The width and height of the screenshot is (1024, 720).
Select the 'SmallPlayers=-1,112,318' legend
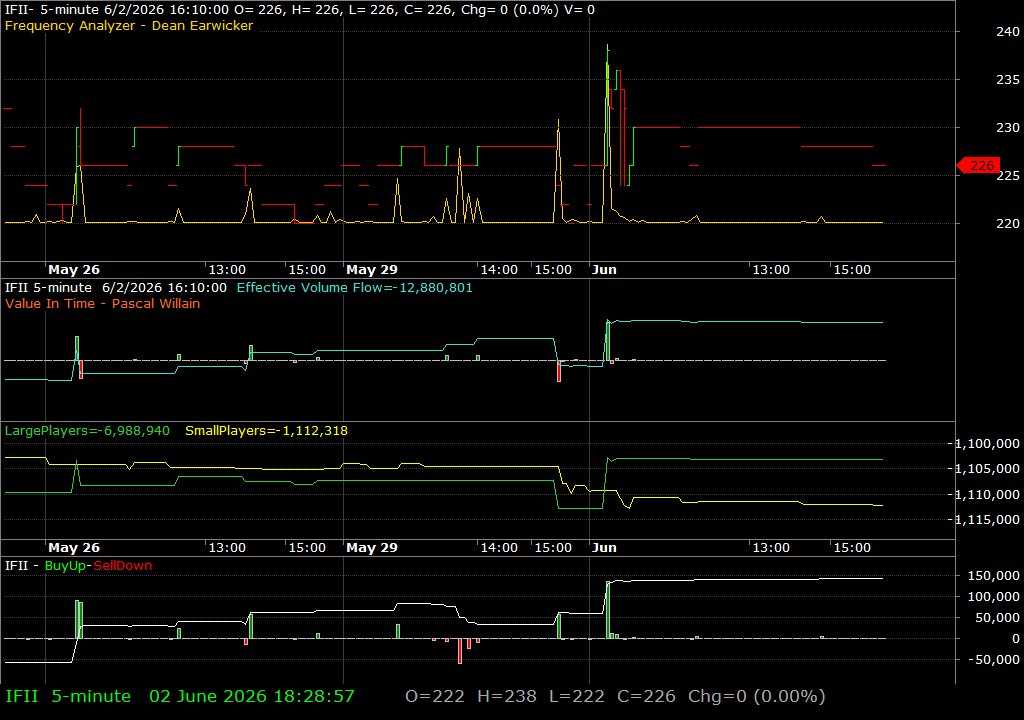tap(266, 431)
